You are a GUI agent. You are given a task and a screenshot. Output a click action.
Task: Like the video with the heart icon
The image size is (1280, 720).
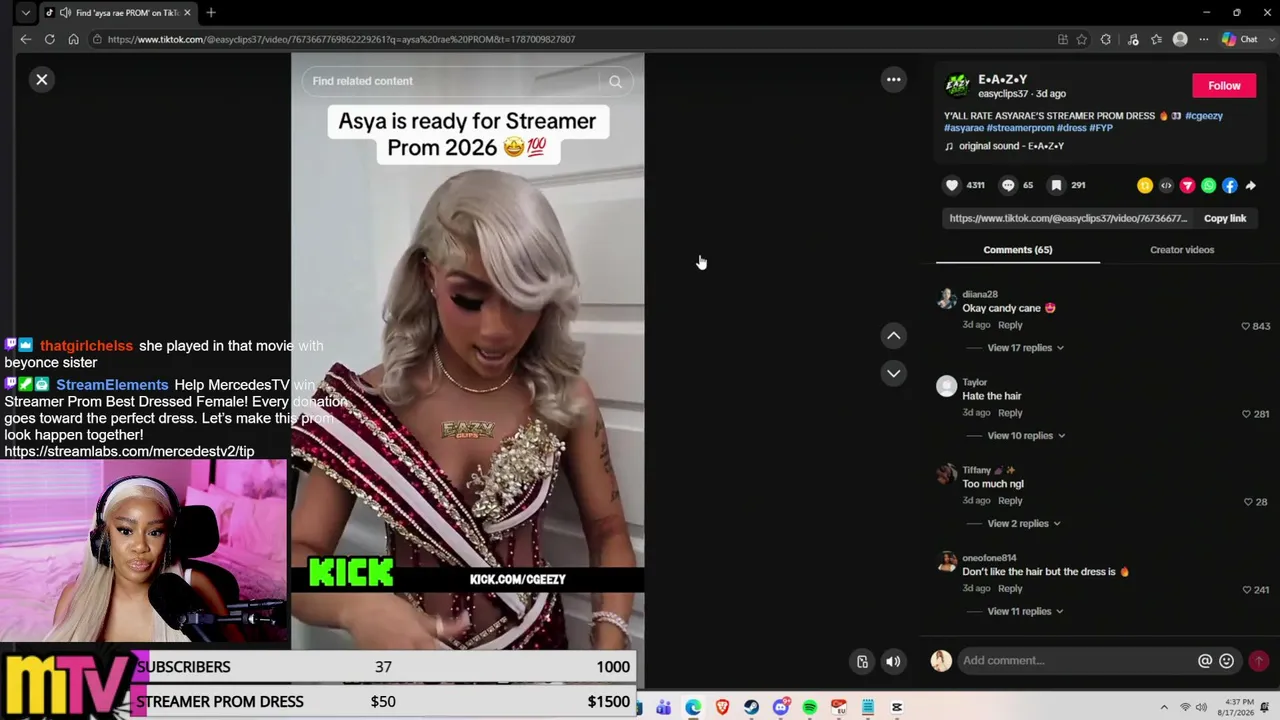pos(952,185)
